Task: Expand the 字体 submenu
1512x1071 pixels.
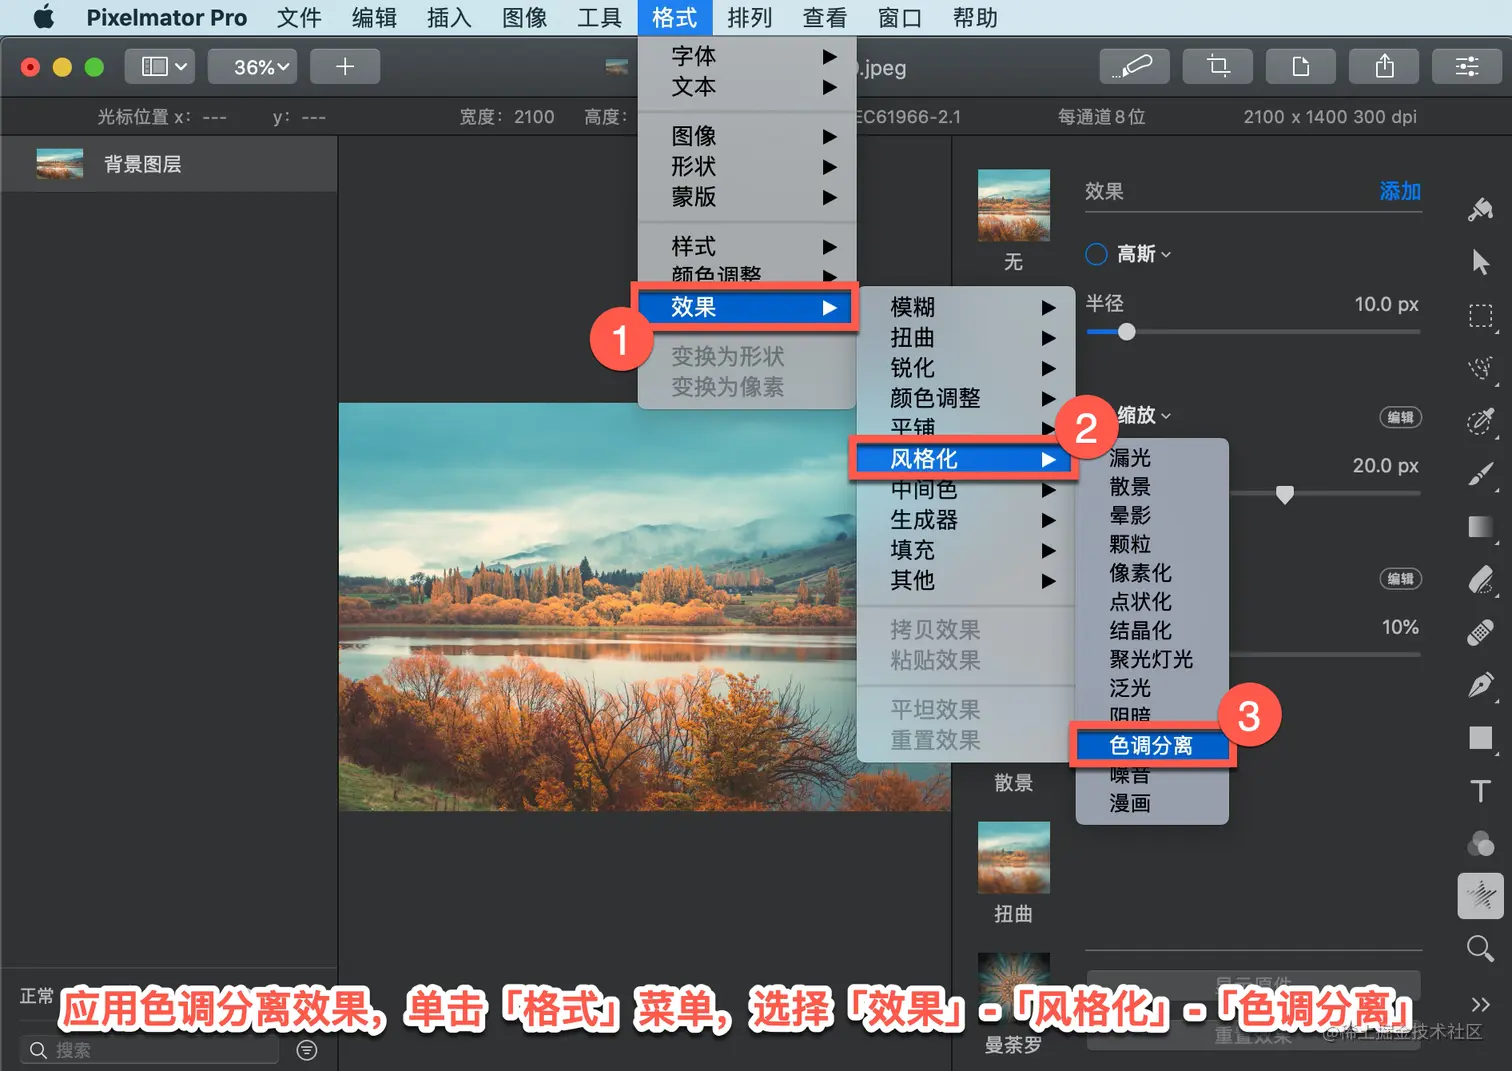Action: click(747, 56)
